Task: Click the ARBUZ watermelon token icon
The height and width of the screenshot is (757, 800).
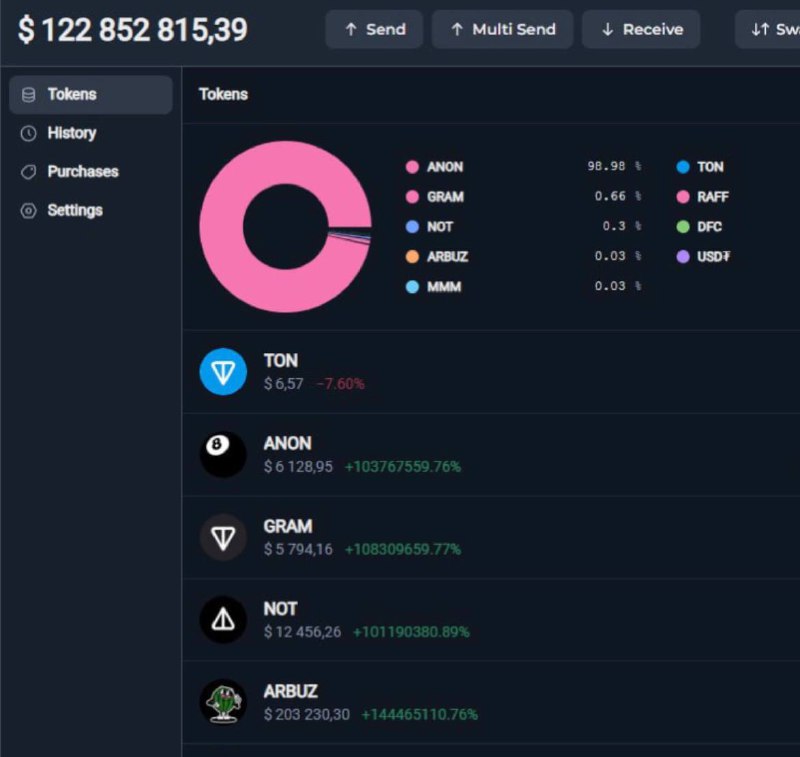Action: (223, 702)
